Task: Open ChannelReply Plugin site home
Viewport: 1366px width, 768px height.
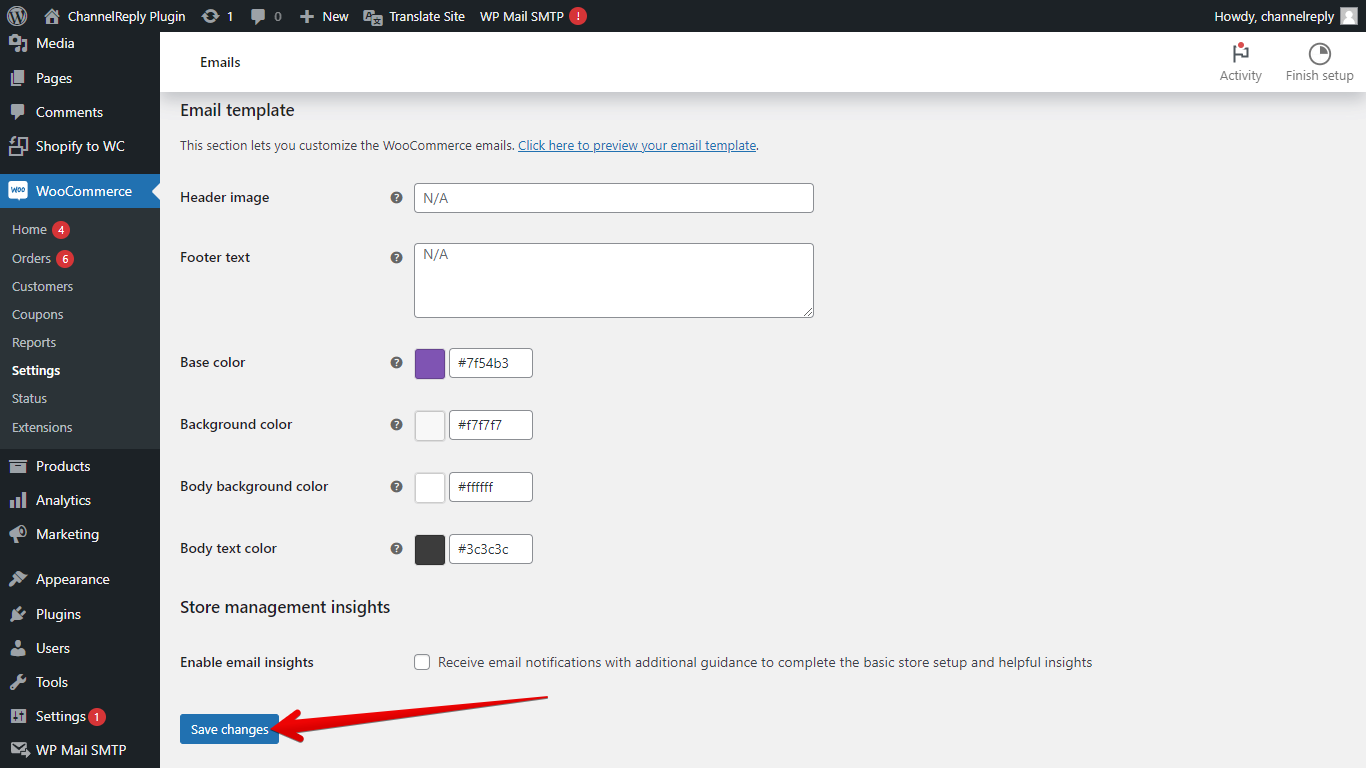Action: pyautogui.click(x=115, y=16)
